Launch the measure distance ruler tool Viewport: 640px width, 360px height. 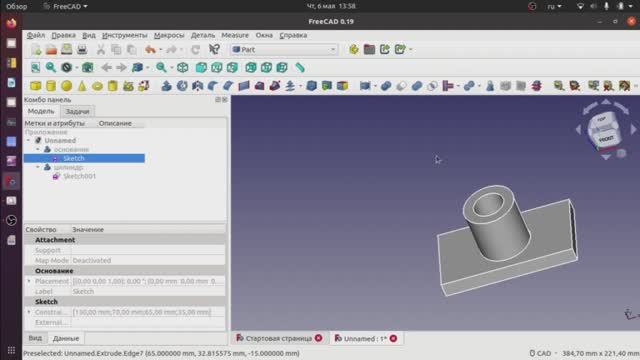[x=300, y=68]
